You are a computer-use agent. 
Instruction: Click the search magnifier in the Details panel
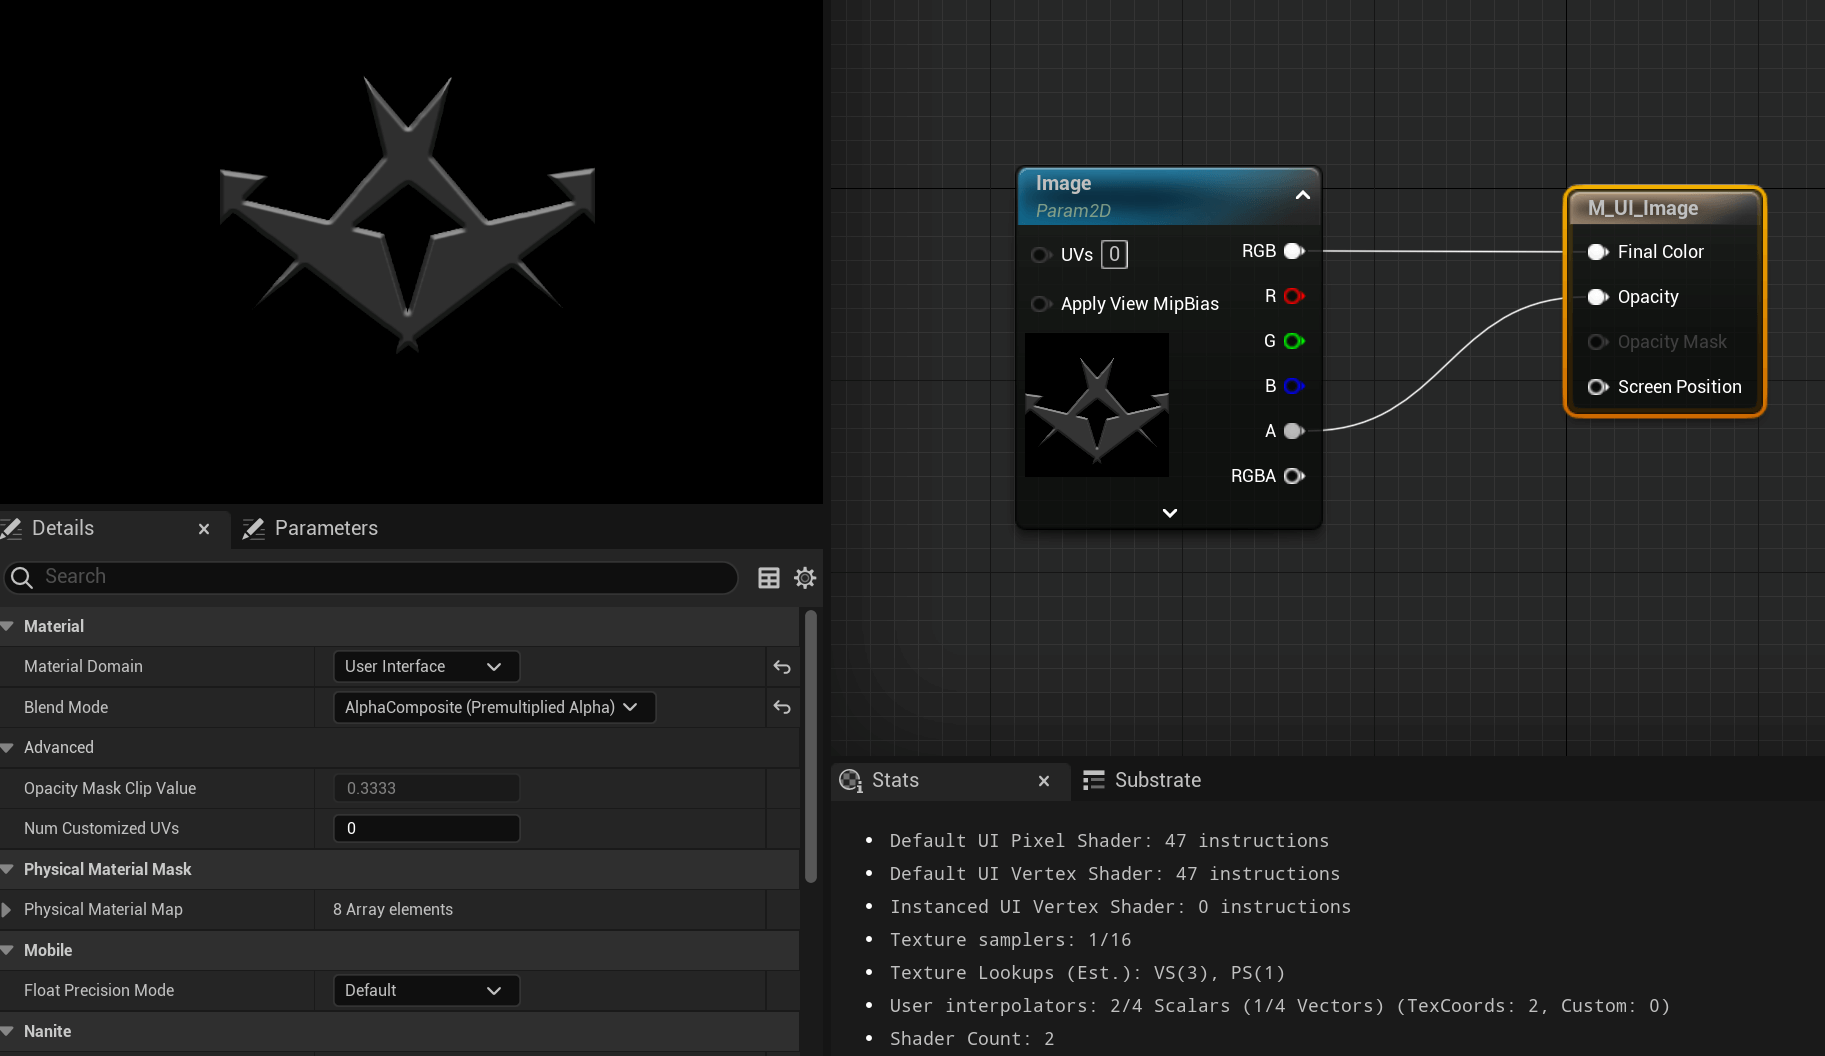click(x=22, y=577)
